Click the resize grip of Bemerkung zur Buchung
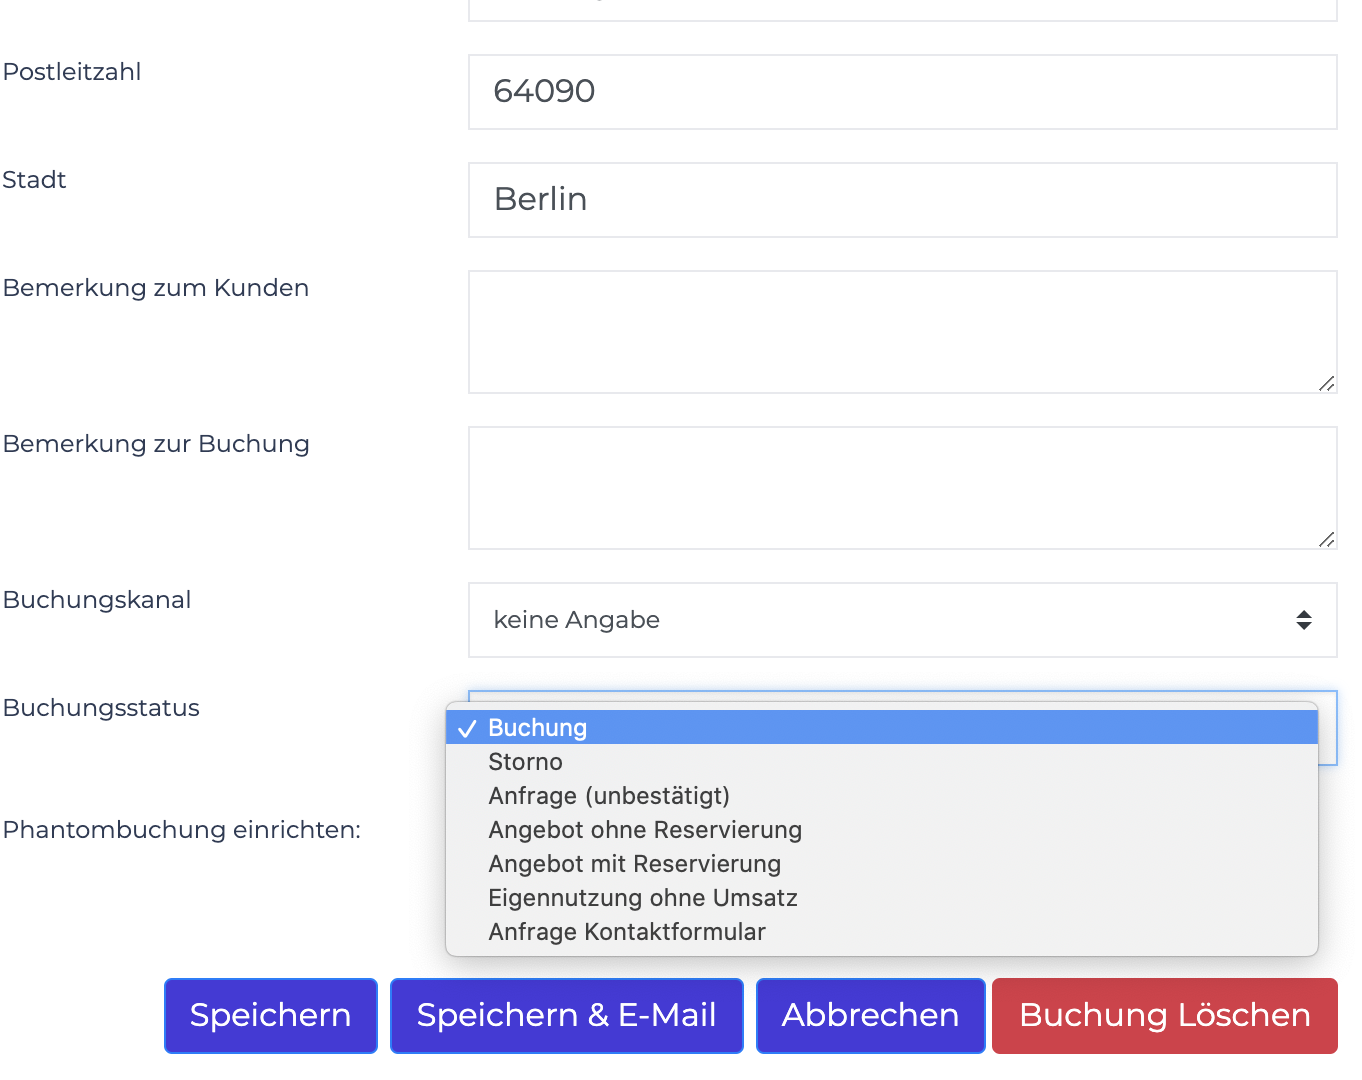The image size is (1362, 1080). 1327,539
